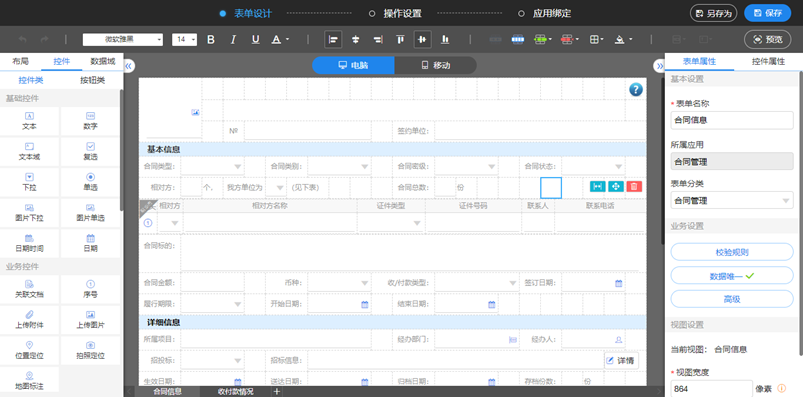Select the 数字 number control

90,121
